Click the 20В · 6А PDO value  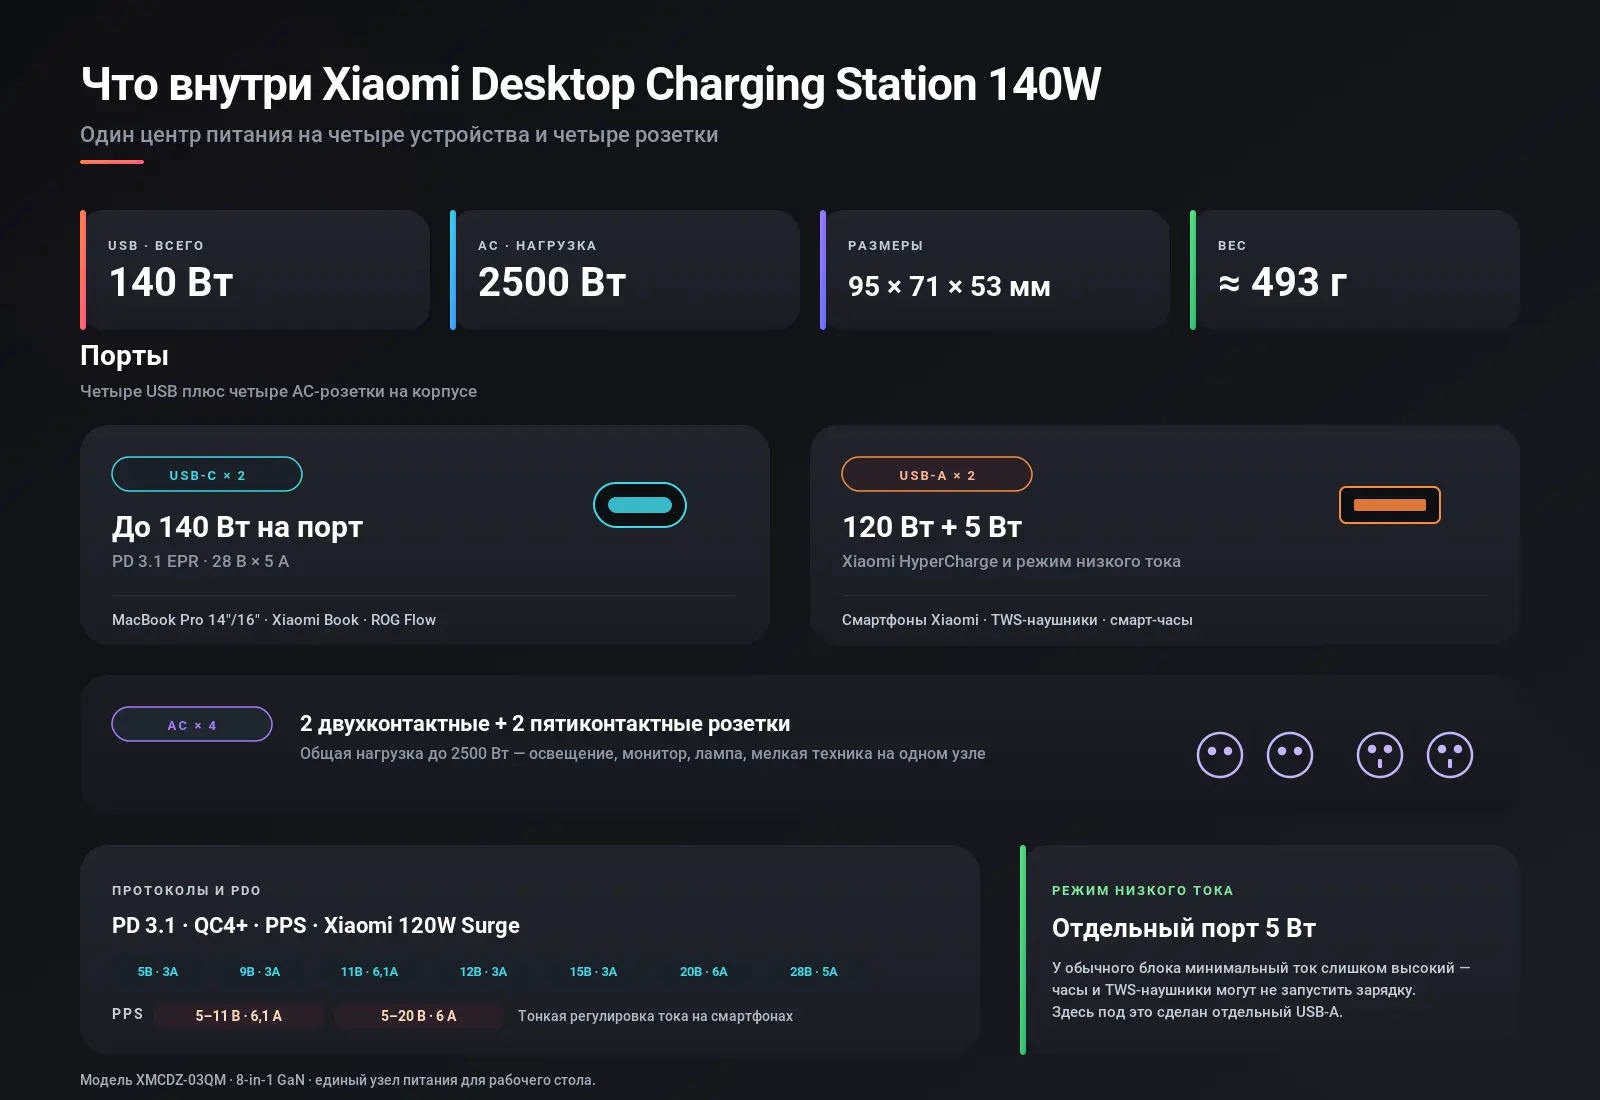click(x=704, y=972)
